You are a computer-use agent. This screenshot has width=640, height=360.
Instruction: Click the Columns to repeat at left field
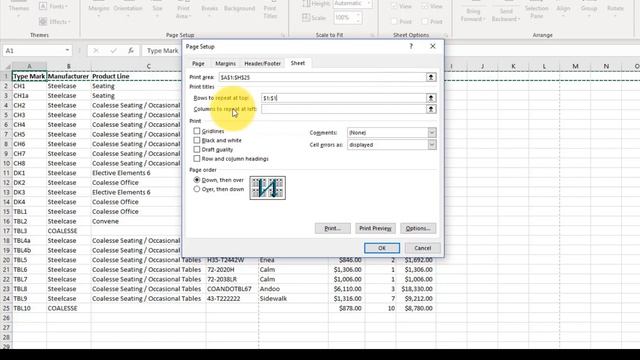pyautogui.click(x=344, y=109)
